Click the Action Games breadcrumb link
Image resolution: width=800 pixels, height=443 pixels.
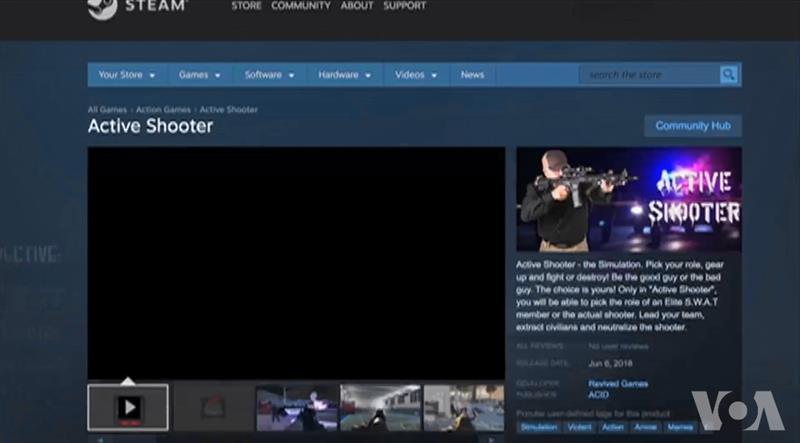[162, 109]
